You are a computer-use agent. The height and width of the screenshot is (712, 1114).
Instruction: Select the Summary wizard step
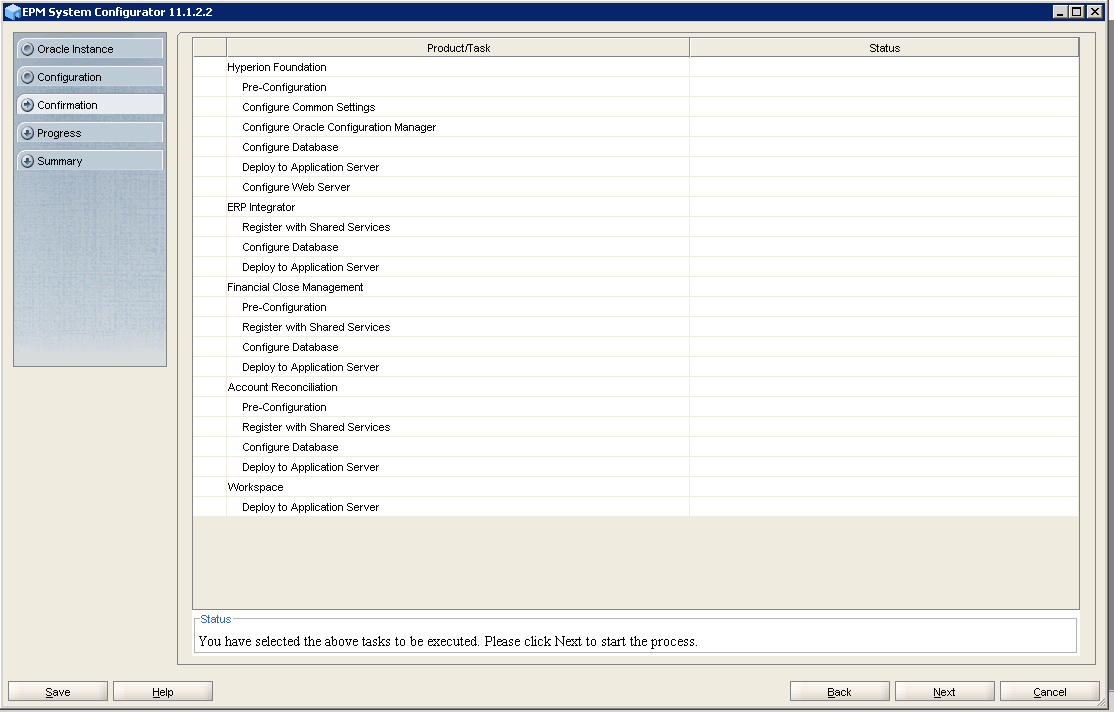[90, 161]
